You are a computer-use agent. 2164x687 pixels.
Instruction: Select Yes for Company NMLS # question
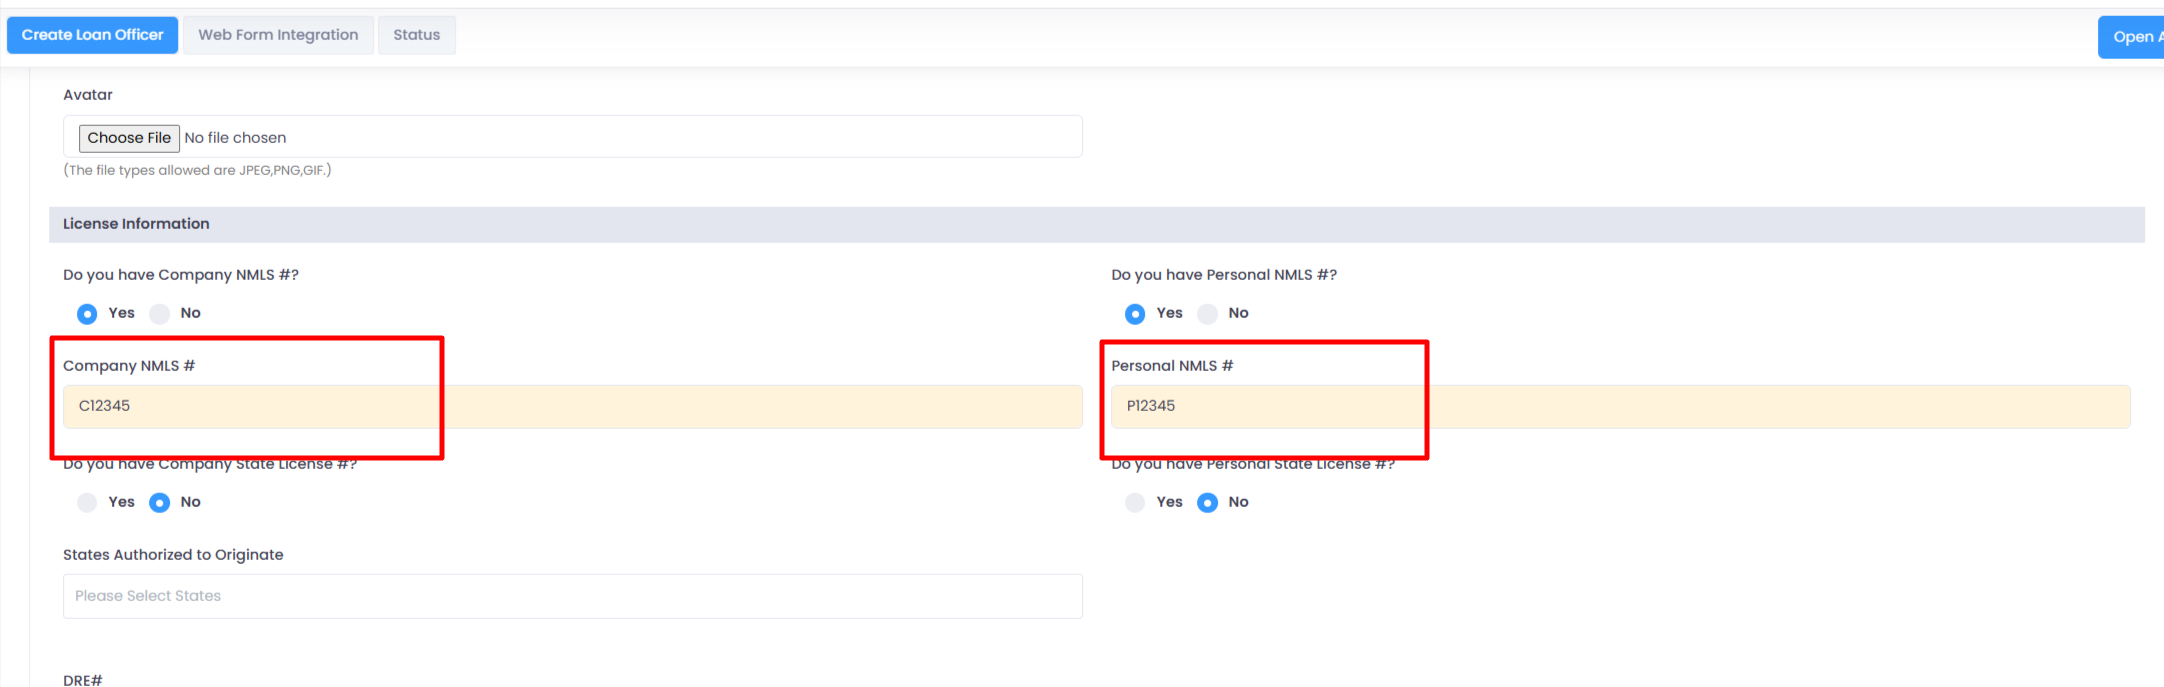(x=88, y=314)
